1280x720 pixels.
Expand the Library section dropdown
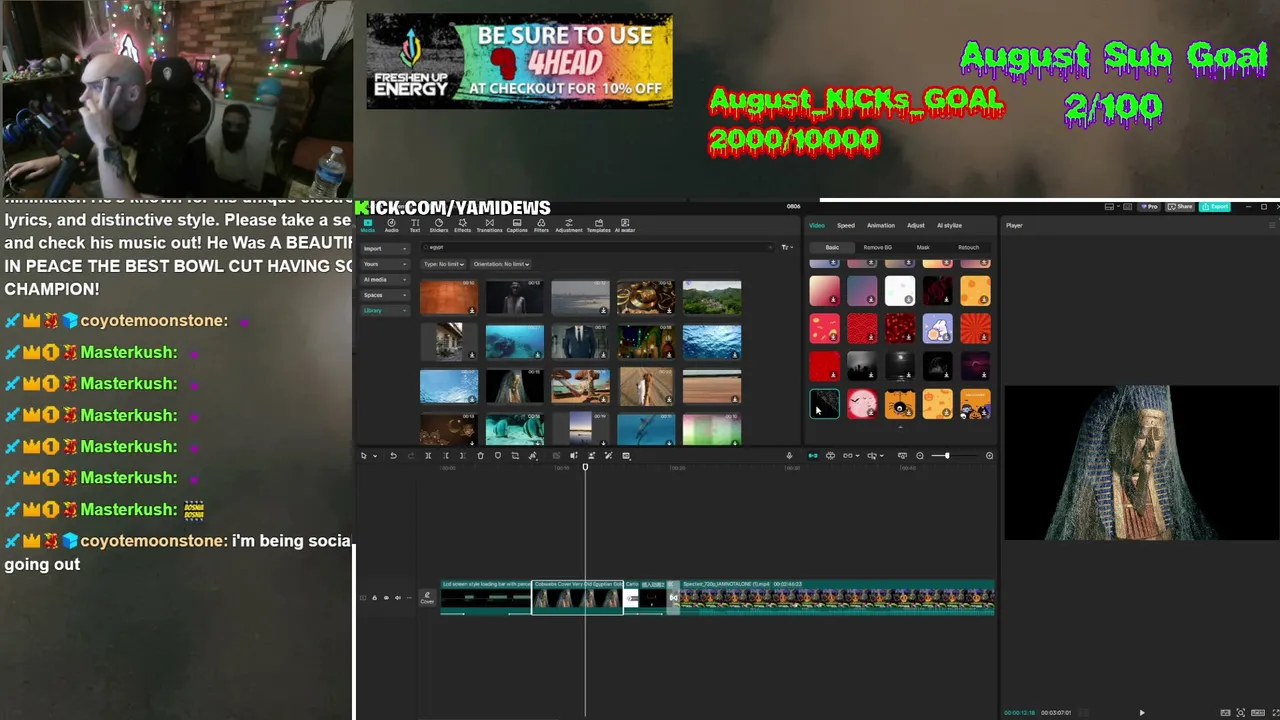click(x=385, y=310)
